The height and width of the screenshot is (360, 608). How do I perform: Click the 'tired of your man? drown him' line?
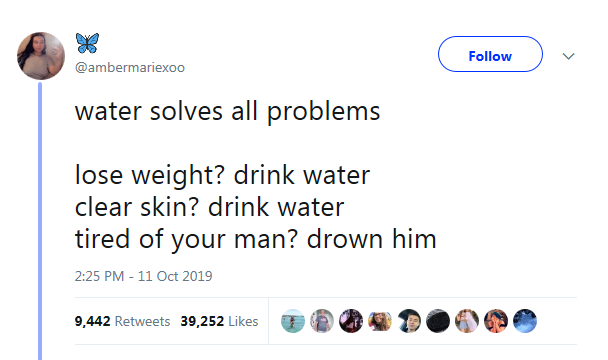pyautogui.click(x=256, y=240)
